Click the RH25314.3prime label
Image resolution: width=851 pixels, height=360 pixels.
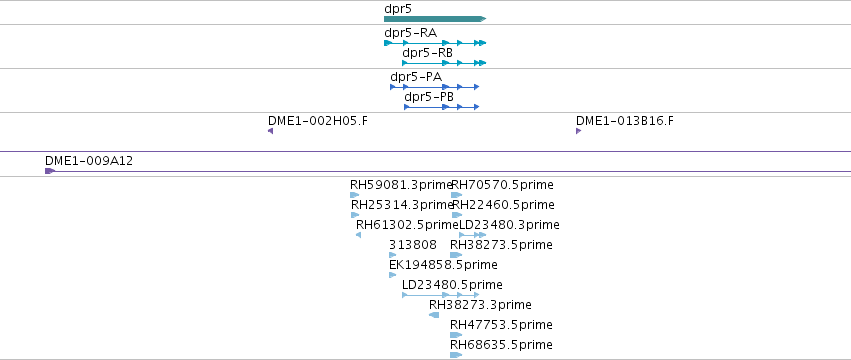pos(402,205)
